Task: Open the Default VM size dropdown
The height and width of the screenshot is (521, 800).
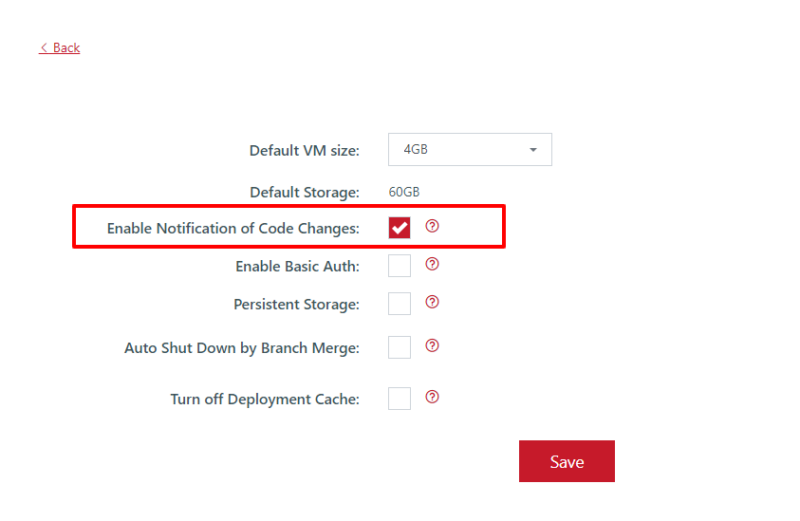Action: [x=470, y=150]
